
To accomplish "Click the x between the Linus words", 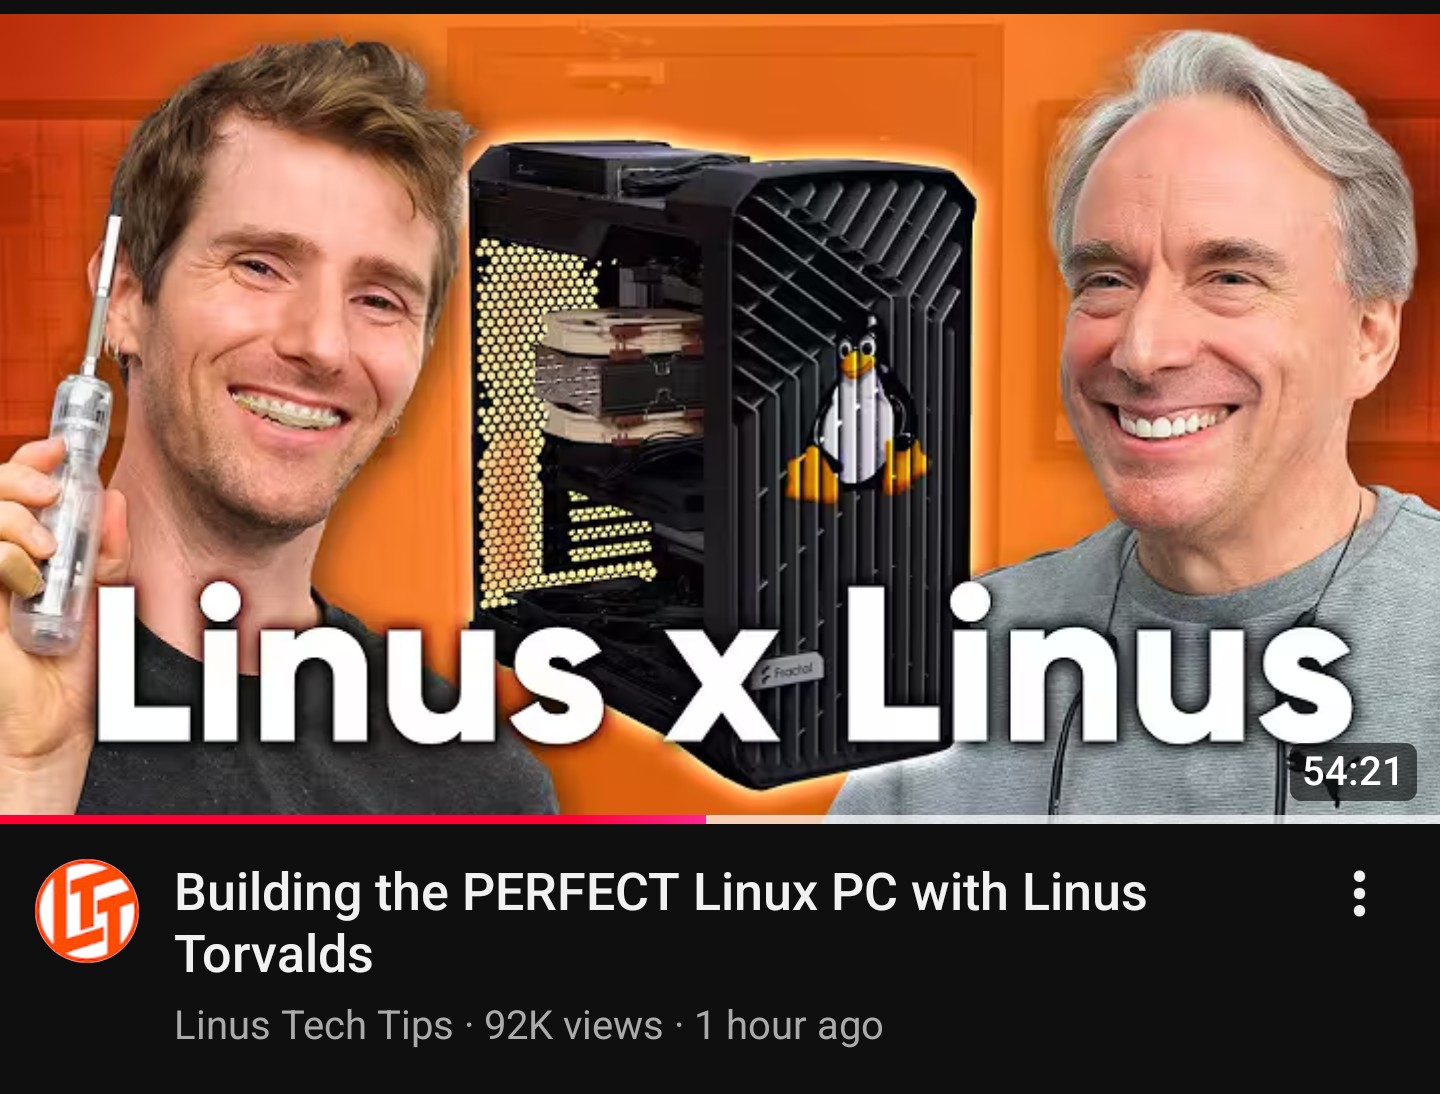I will [720, 689].
